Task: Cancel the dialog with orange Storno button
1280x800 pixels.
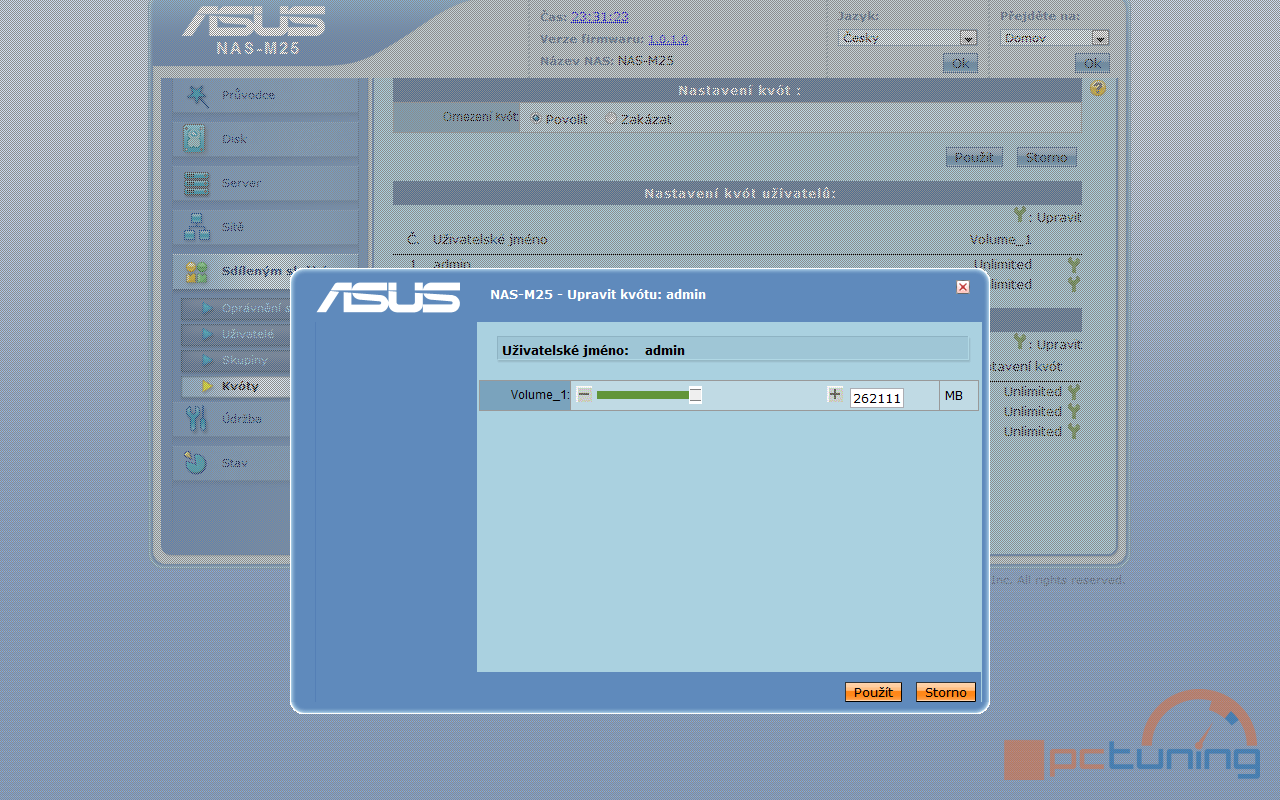Action: coord(945,692)
